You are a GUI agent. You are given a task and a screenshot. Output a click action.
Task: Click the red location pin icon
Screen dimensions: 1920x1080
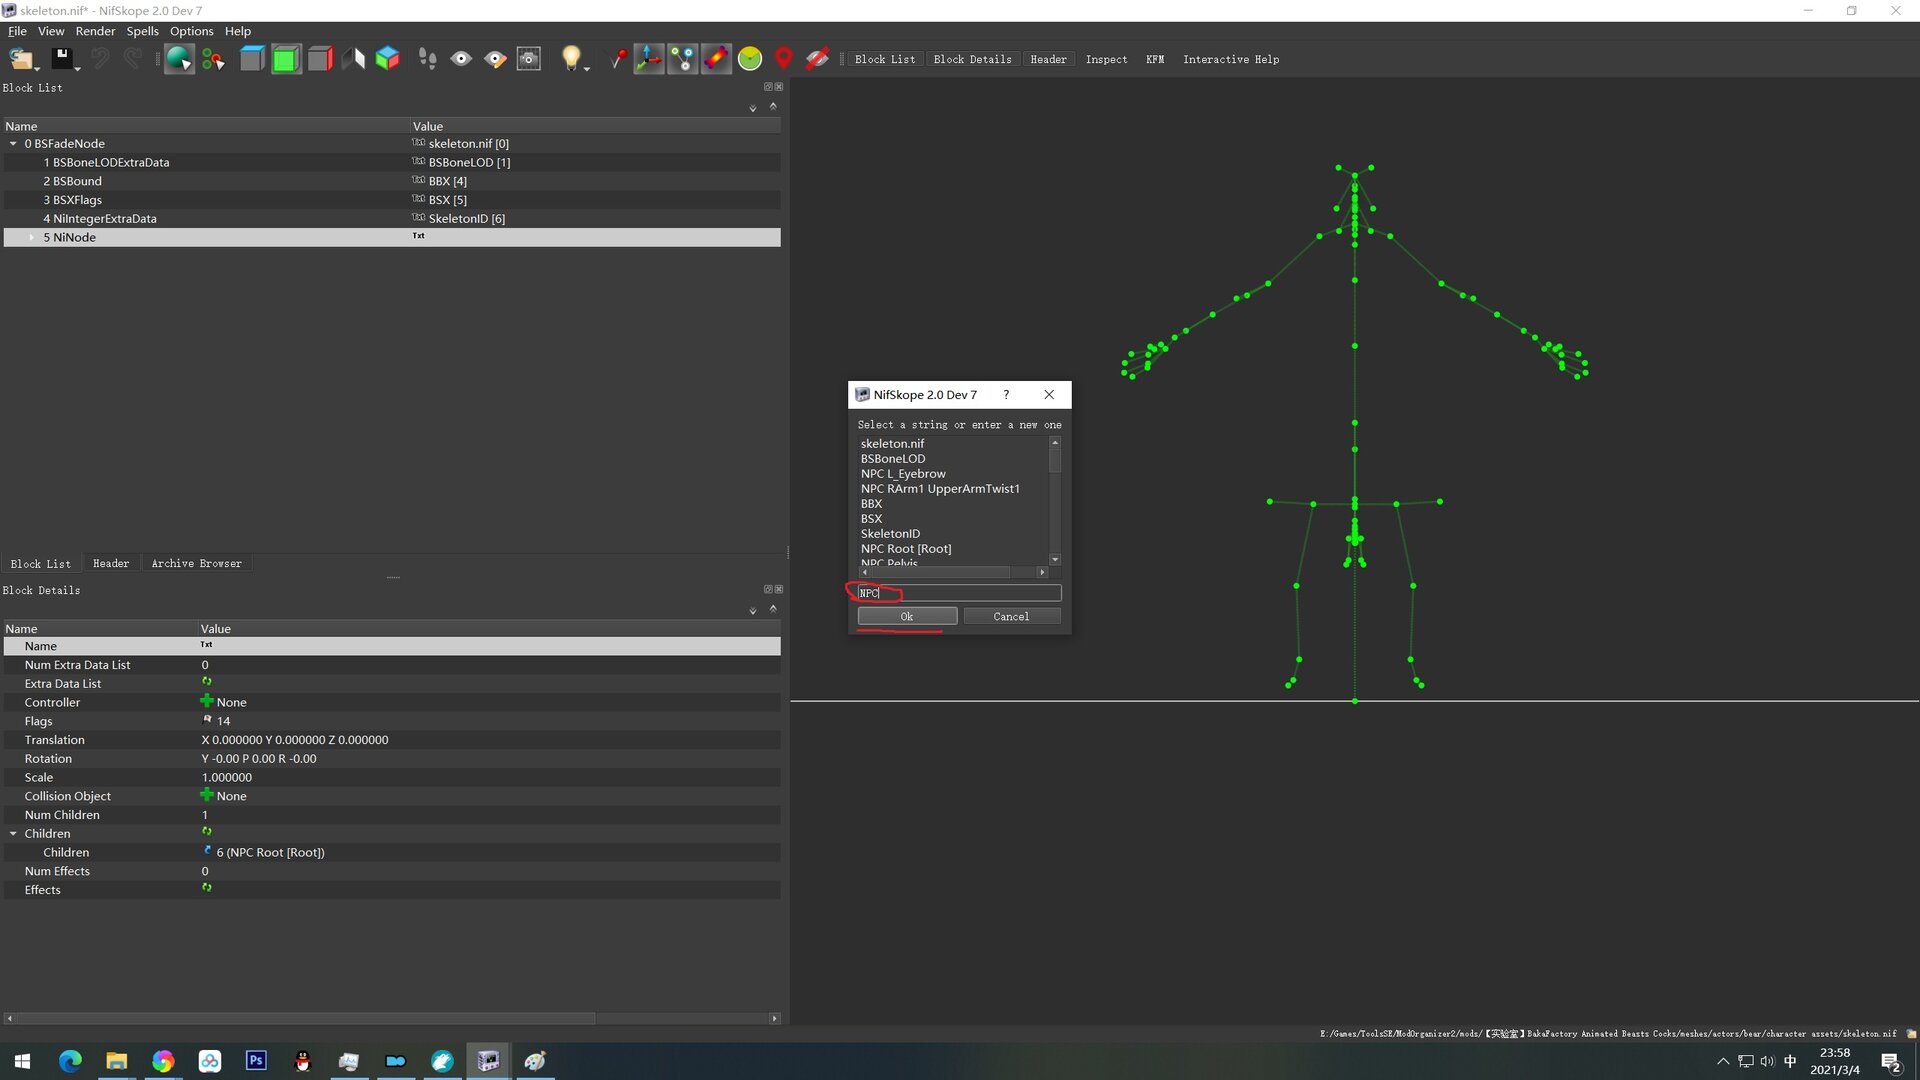[784, 59]
